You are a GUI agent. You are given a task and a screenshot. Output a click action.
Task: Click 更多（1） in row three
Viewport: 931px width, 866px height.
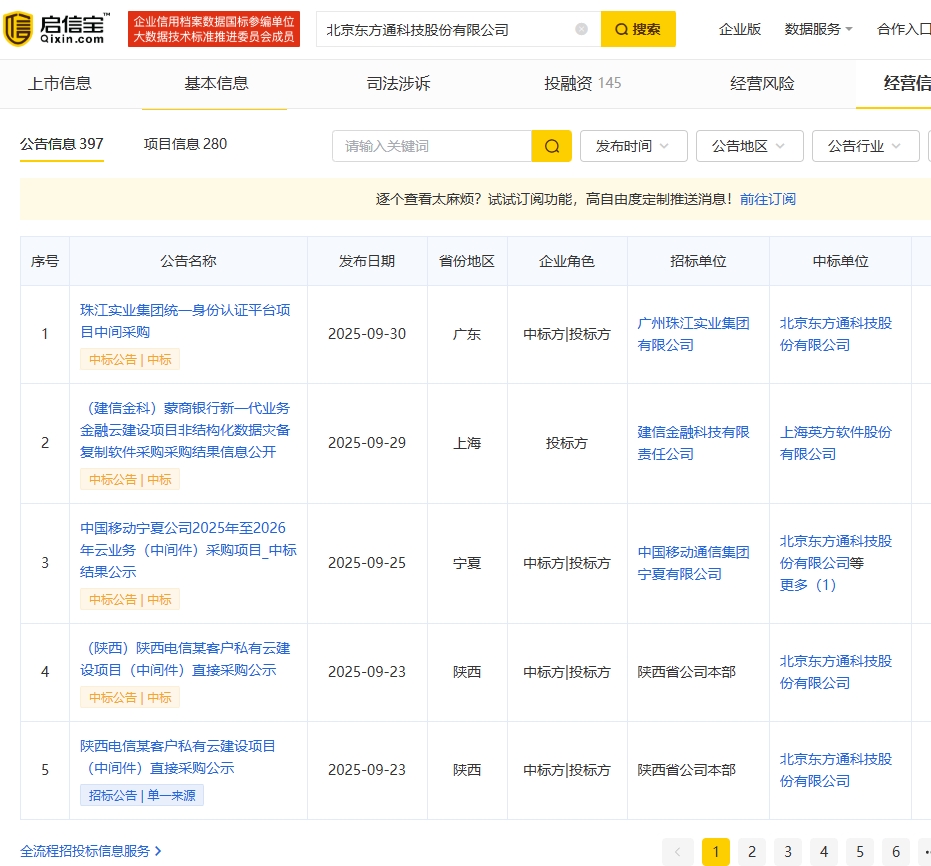pyautogui.click(x=808, y=585)
